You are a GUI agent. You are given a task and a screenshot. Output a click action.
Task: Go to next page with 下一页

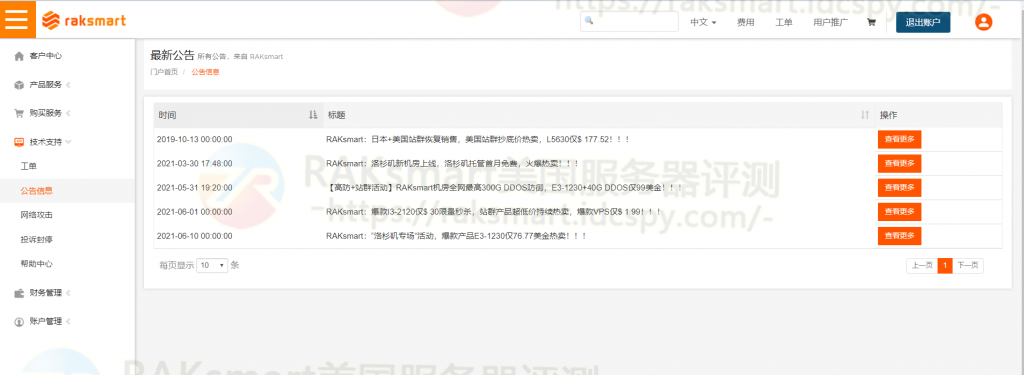pos(968,266)
